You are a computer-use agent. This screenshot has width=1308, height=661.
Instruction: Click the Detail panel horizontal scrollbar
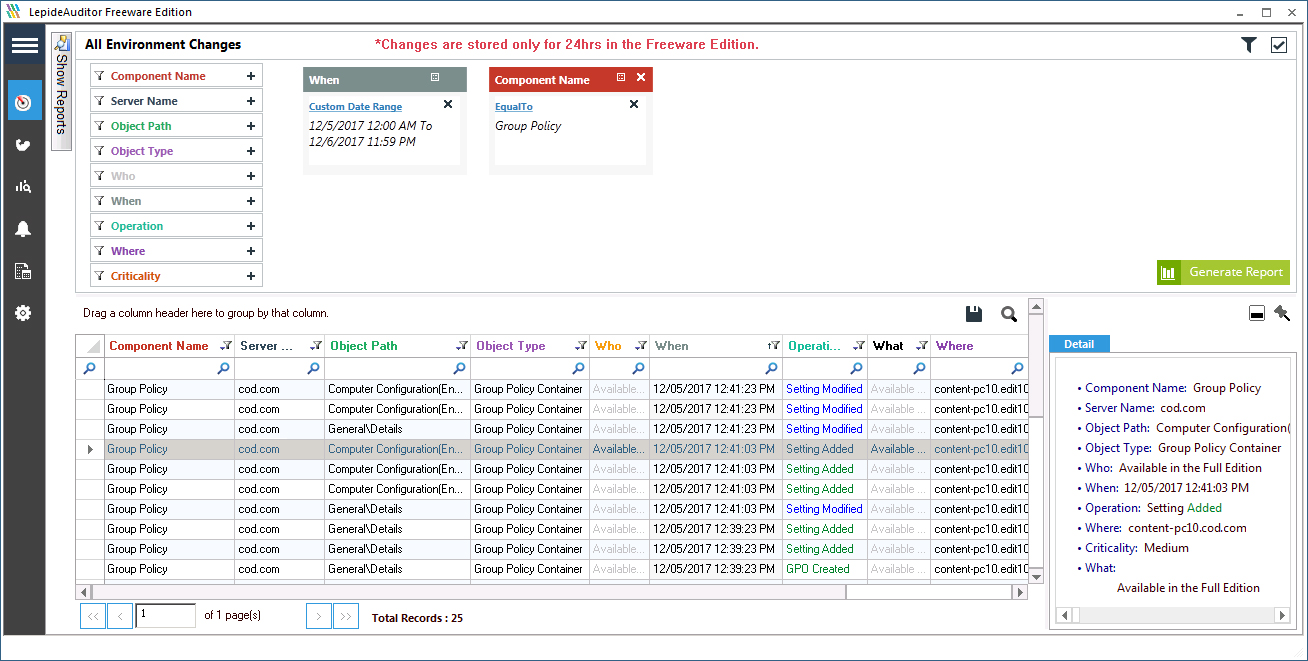1173,616
